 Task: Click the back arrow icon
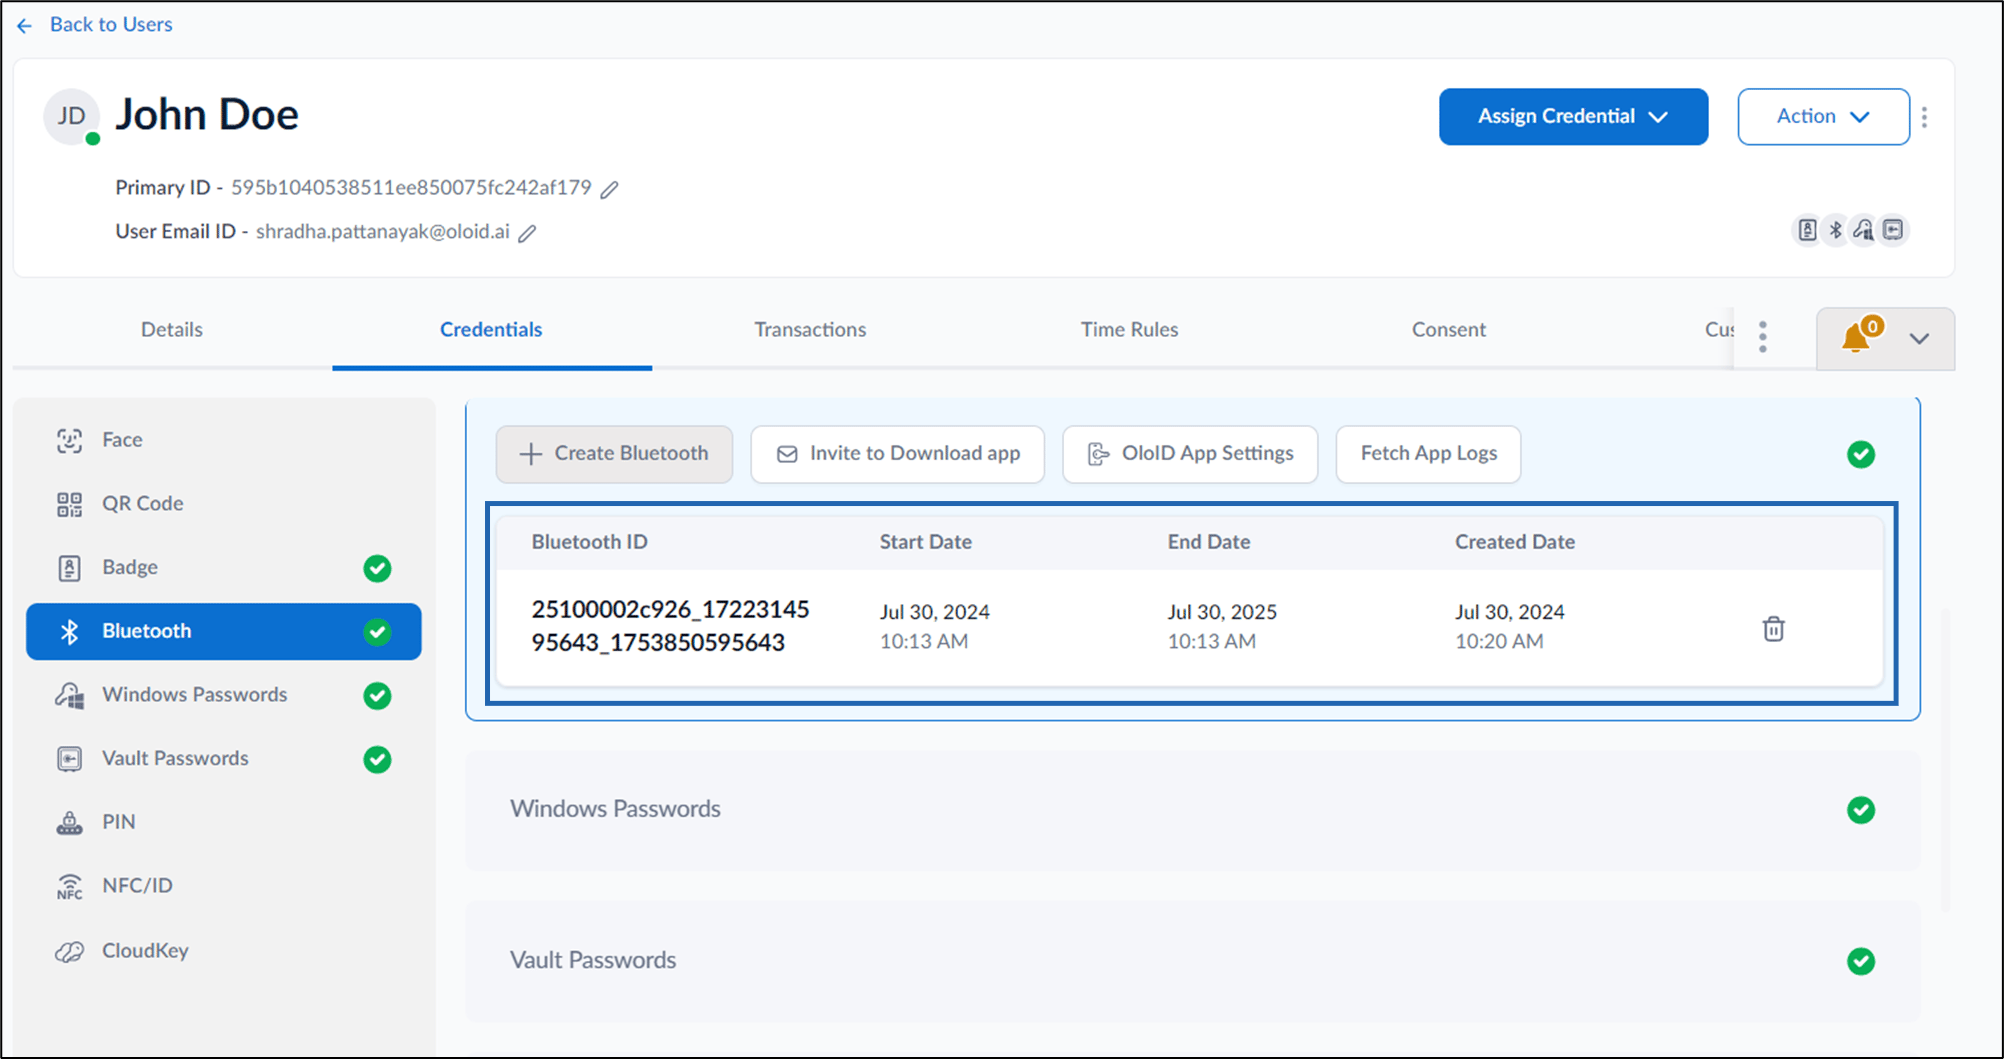25,25
